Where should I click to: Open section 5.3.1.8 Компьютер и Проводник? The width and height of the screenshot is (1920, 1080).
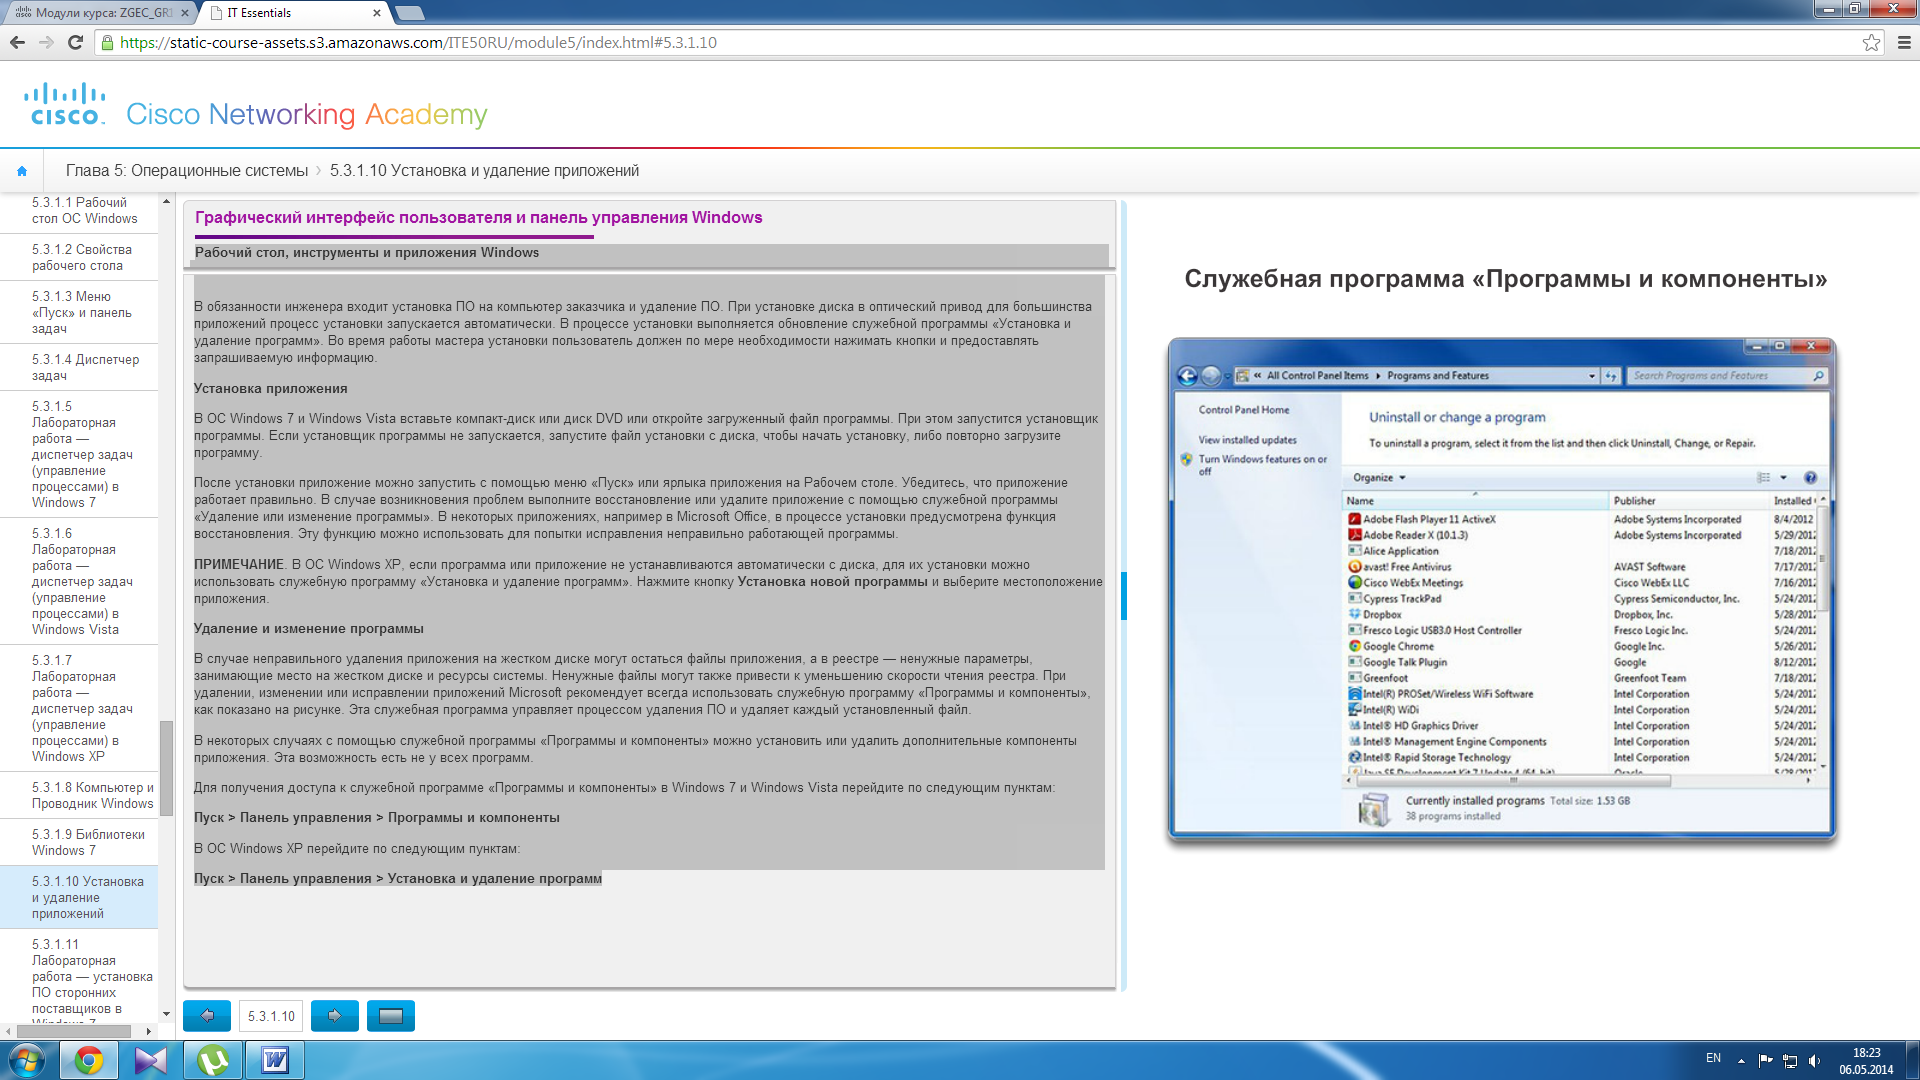tap(92, 795)
